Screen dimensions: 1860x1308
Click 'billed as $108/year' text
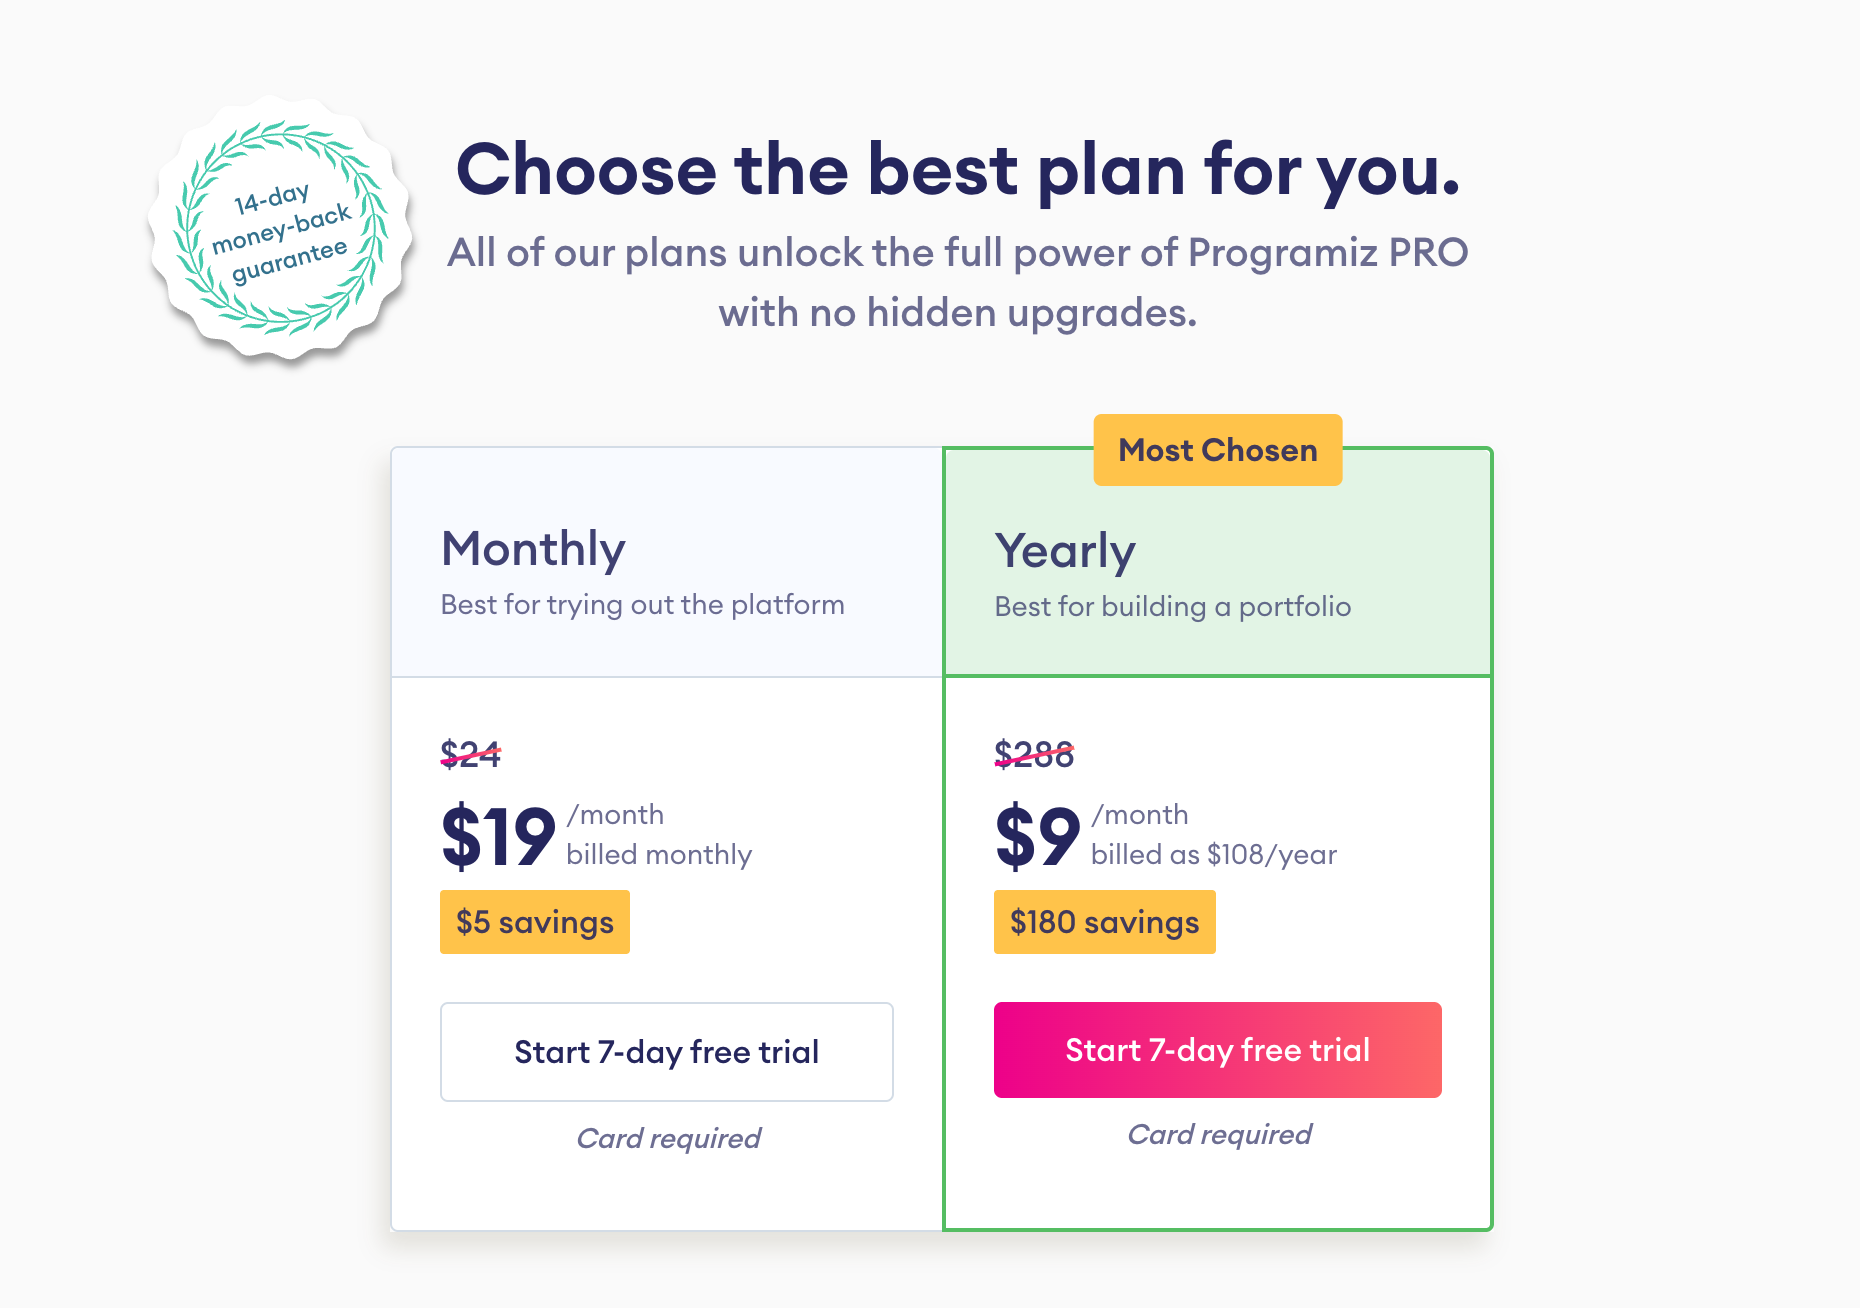[x=1215, y=854]
